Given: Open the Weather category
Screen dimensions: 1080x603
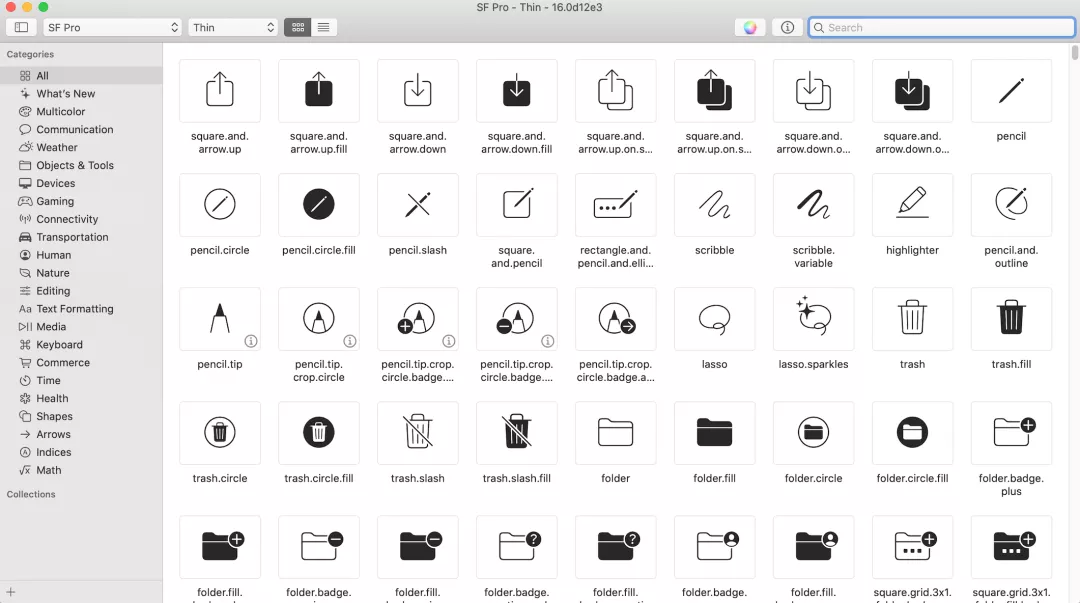Looking at the screenshot, I should pos(57,147).
